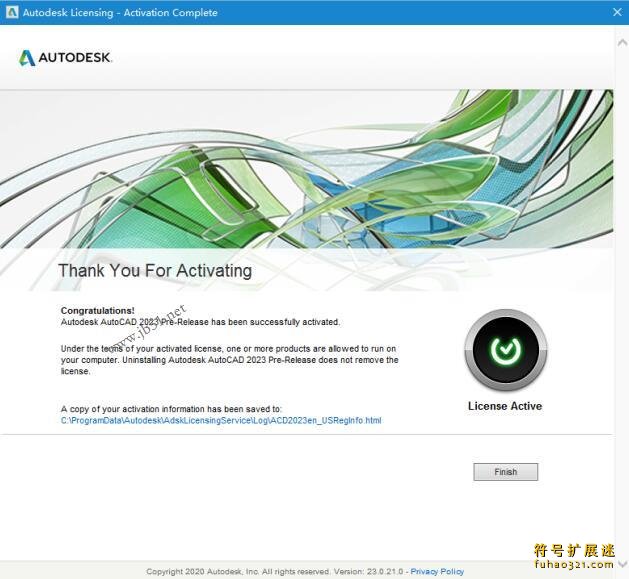Click the 'Under the terms of your activated license' paragraph

coord(229,360)
